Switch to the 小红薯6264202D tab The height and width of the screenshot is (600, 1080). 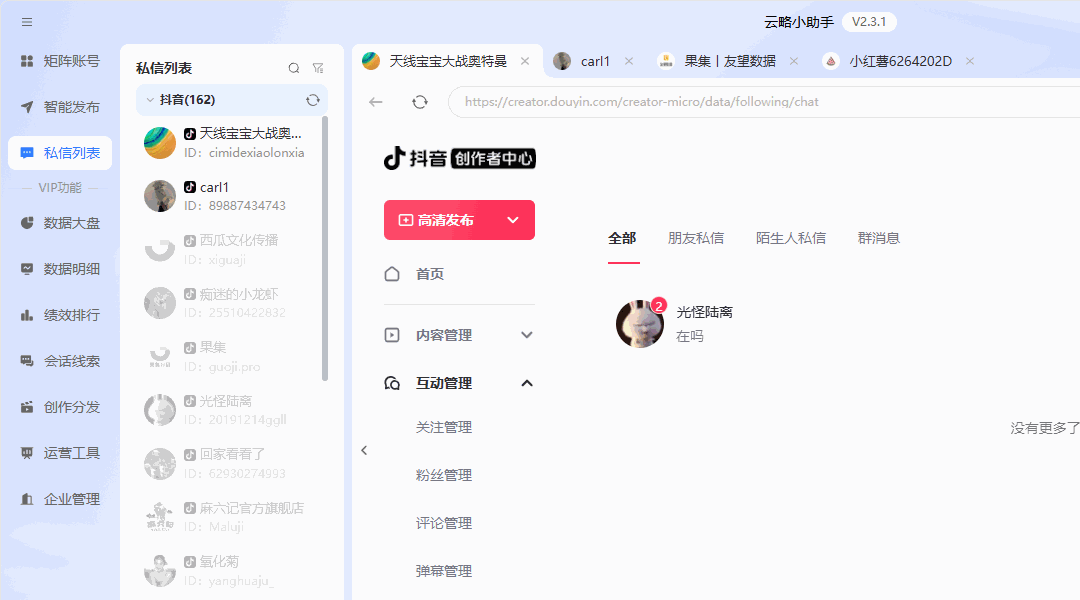coord(888,61)
